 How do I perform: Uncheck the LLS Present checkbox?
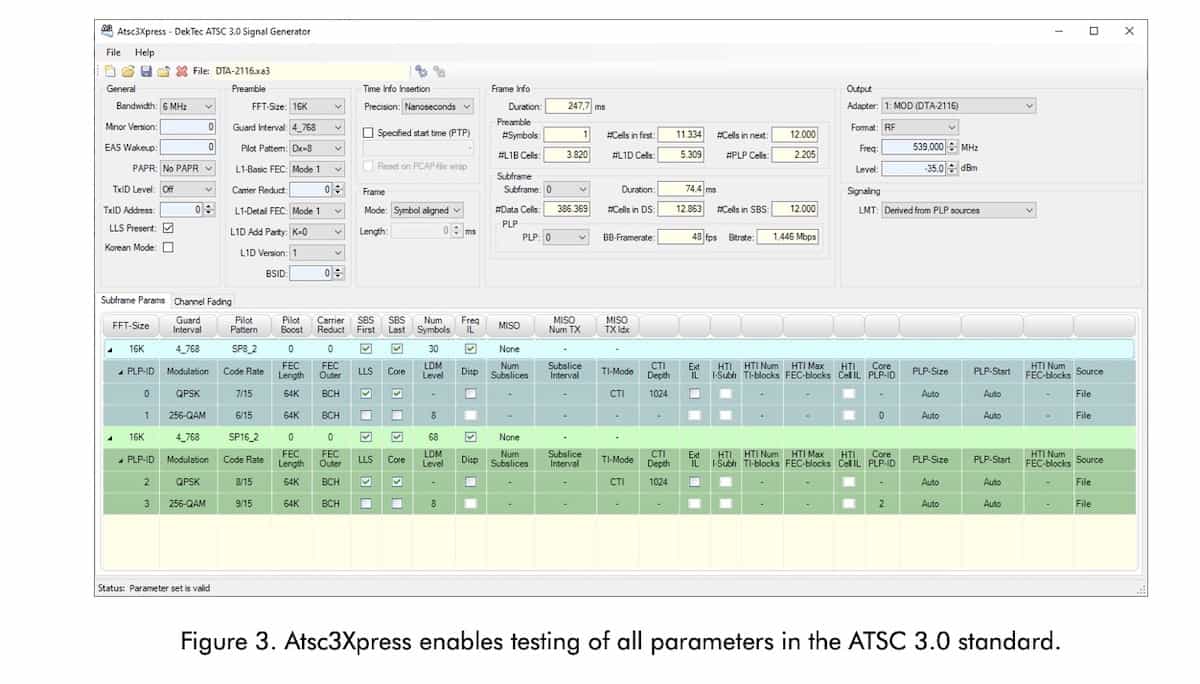coord(168,228)
